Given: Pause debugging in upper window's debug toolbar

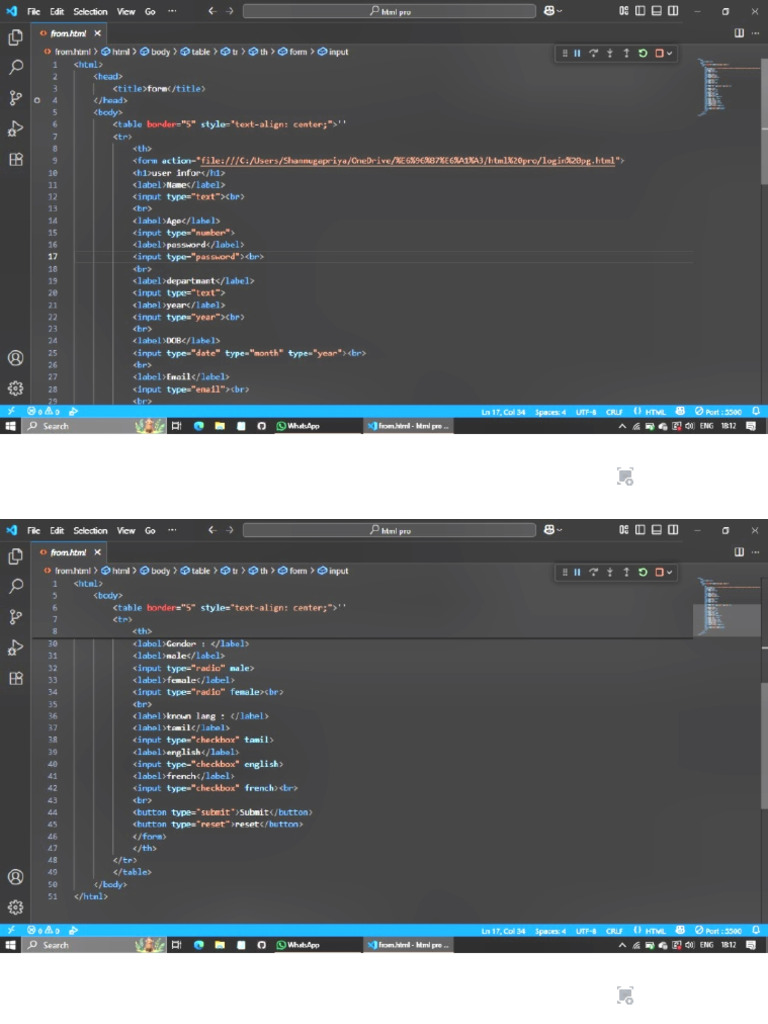Looking at the screenshot, I should pyautogui.click(x=577, y=54).
